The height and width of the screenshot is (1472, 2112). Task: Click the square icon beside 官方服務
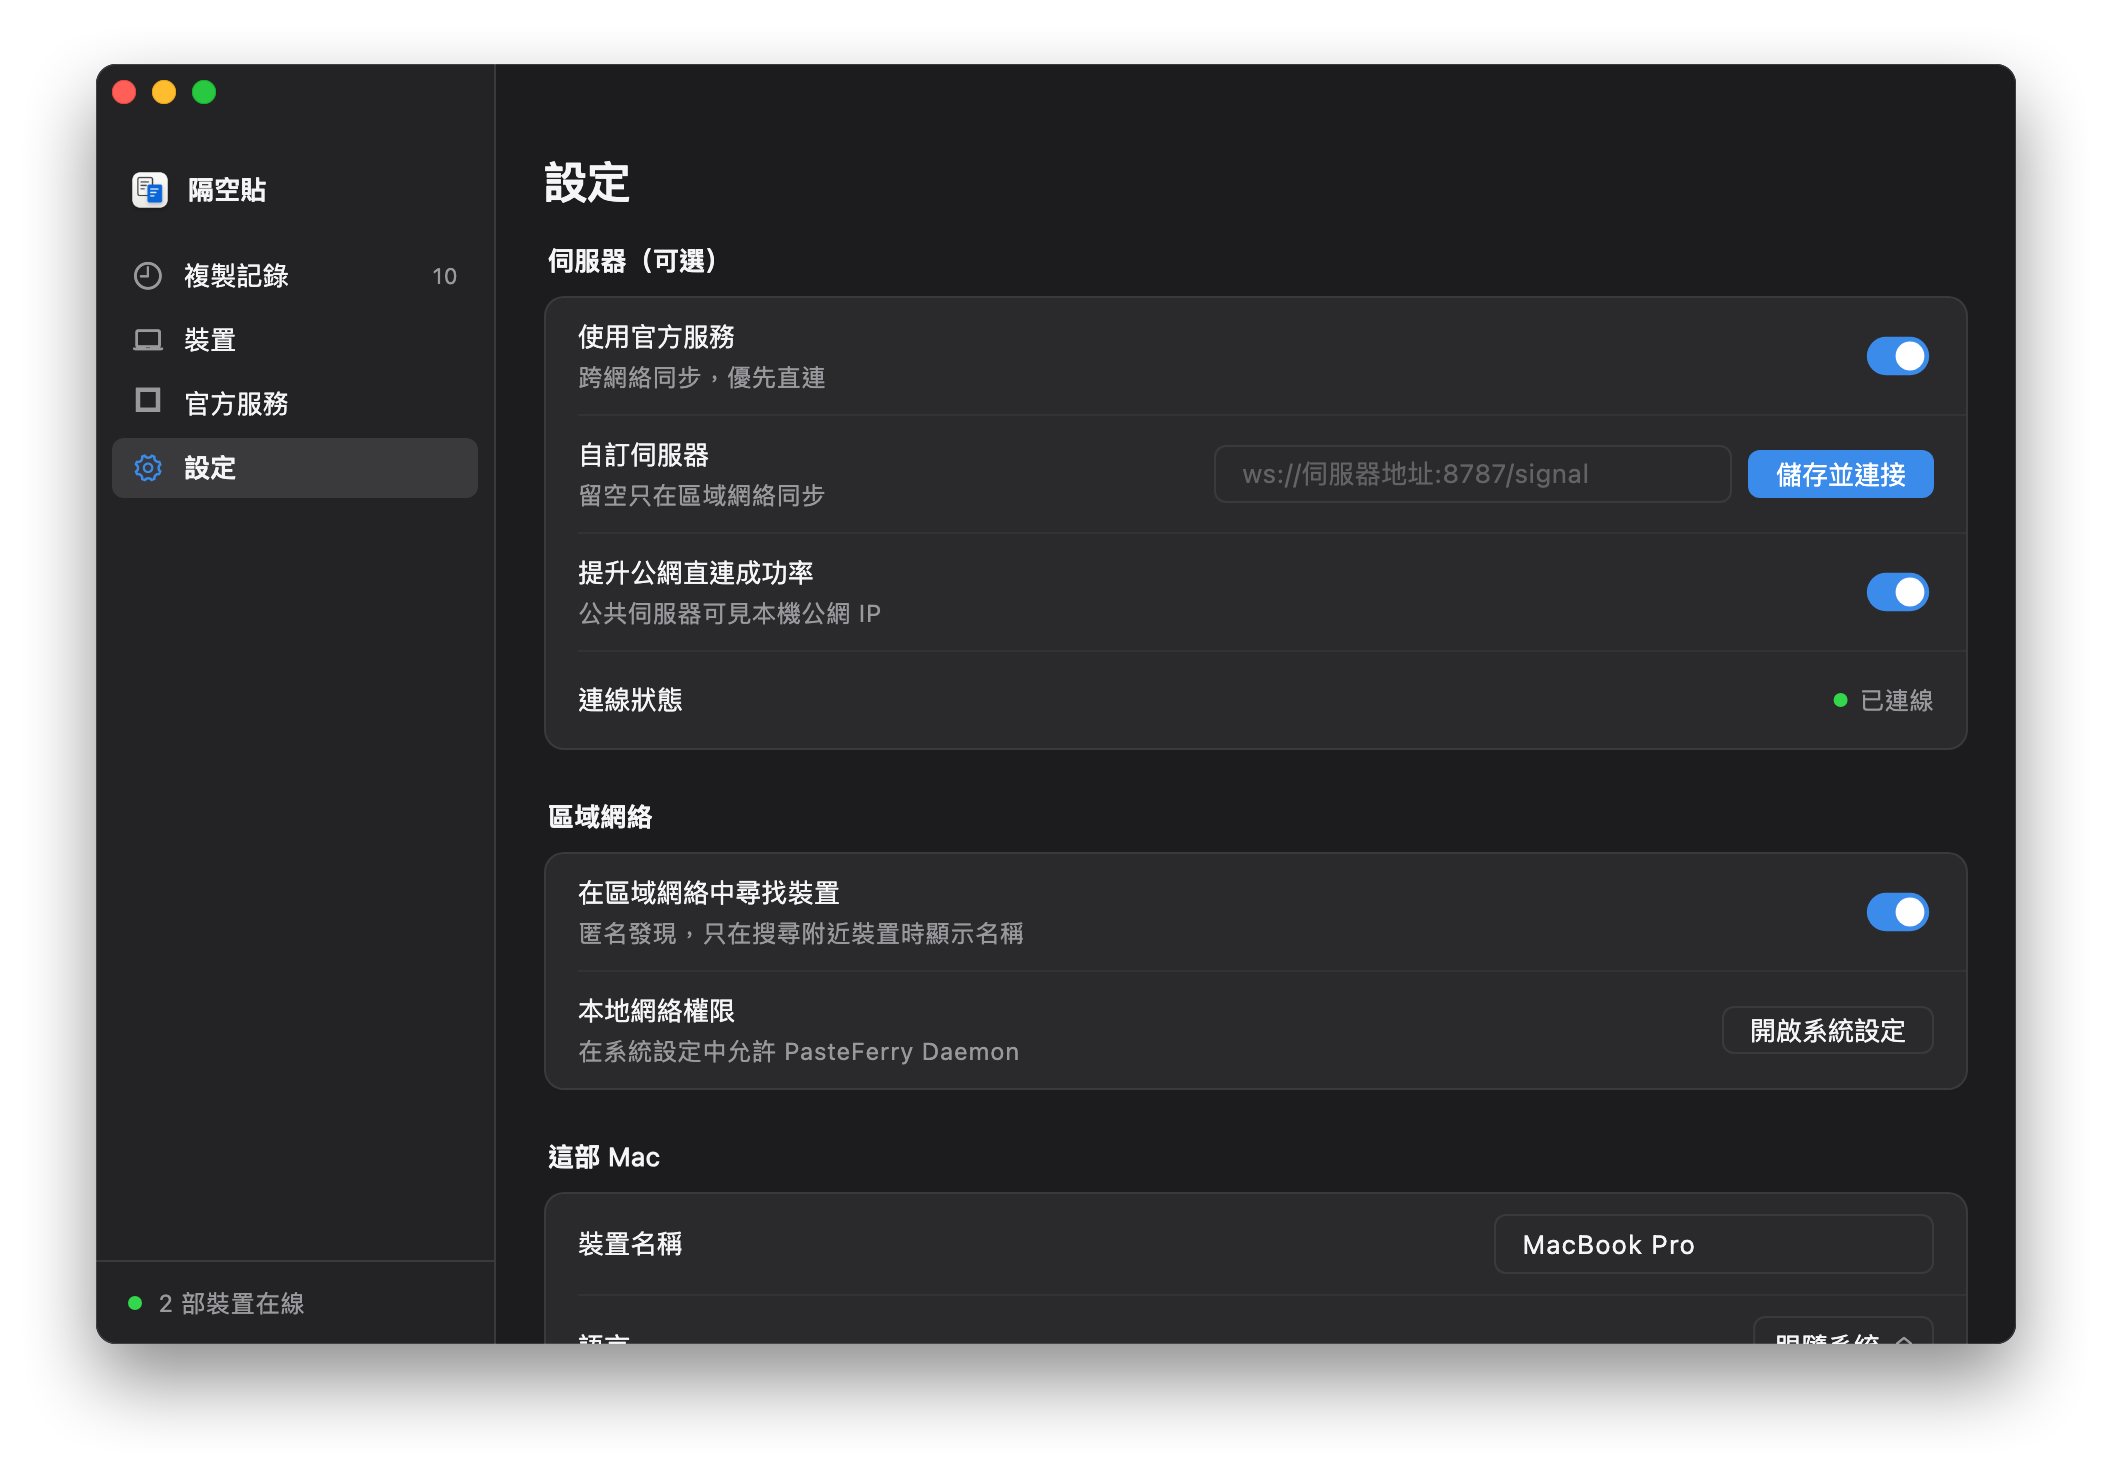point(148,401)
